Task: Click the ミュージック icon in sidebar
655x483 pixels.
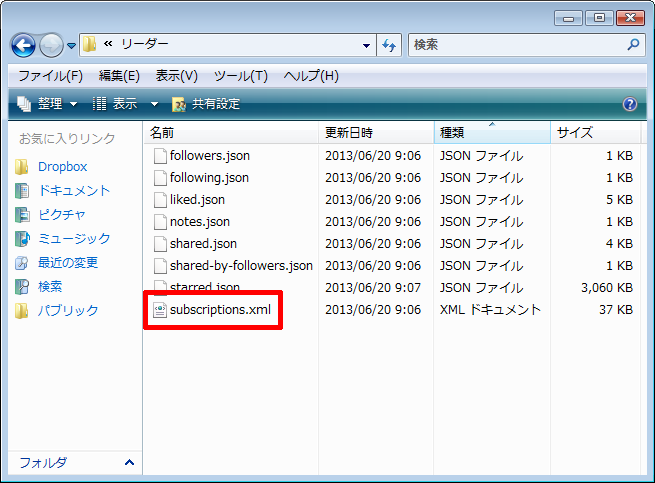Action: tap(22, 239)
